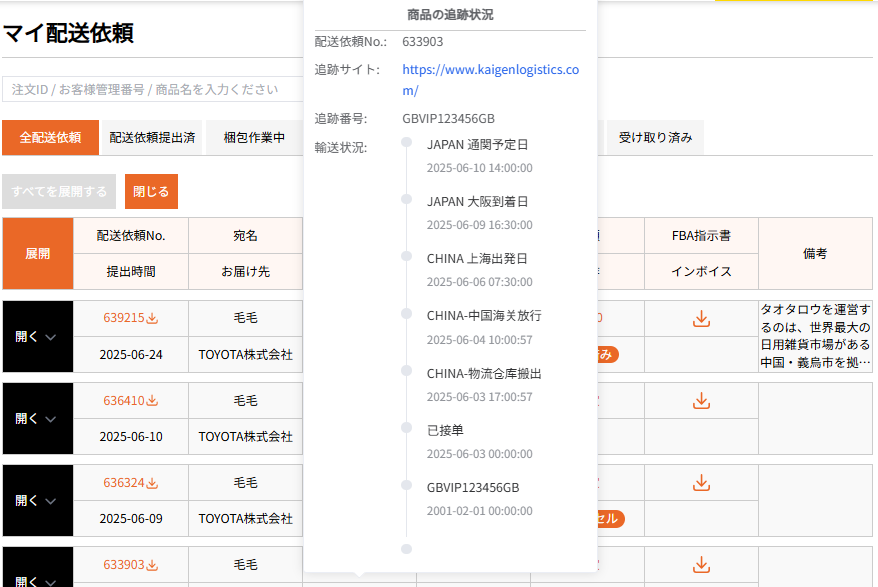Click the FBA指示書 column header
The image size is (878, 587).
point(701,236)
